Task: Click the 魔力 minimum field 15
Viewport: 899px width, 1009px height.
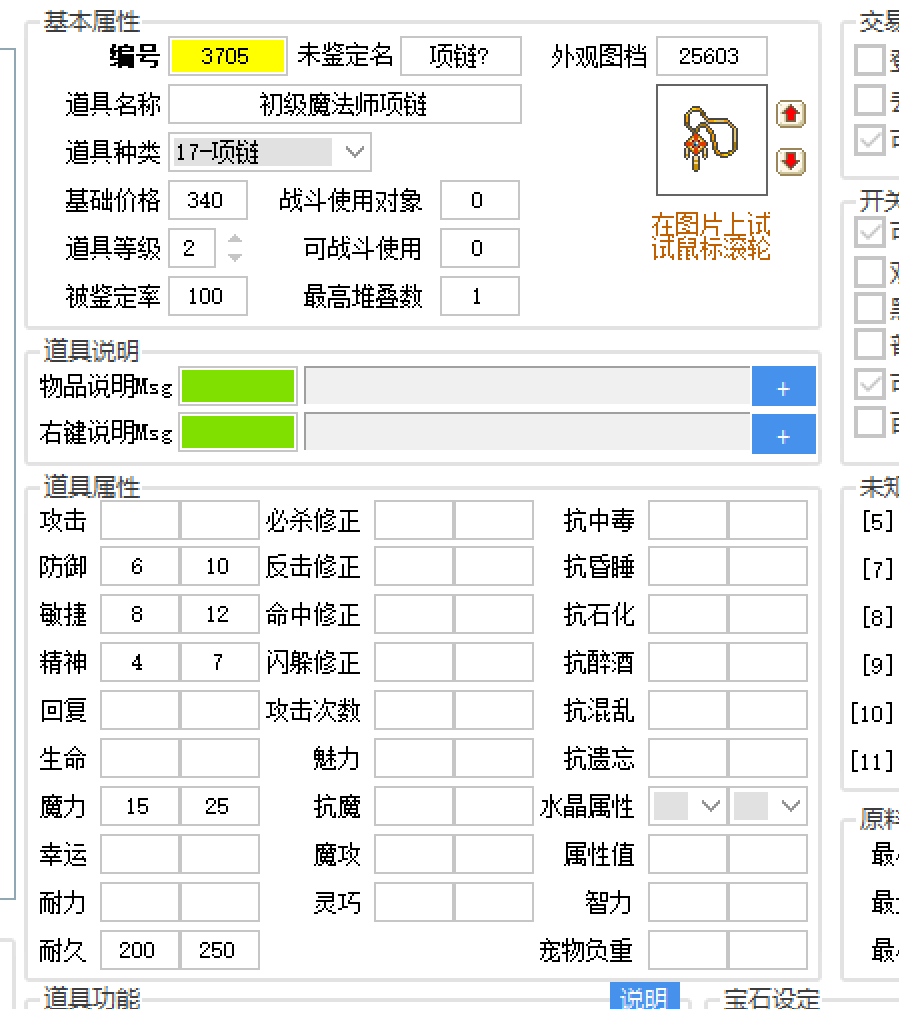Action: pos(140,806)
